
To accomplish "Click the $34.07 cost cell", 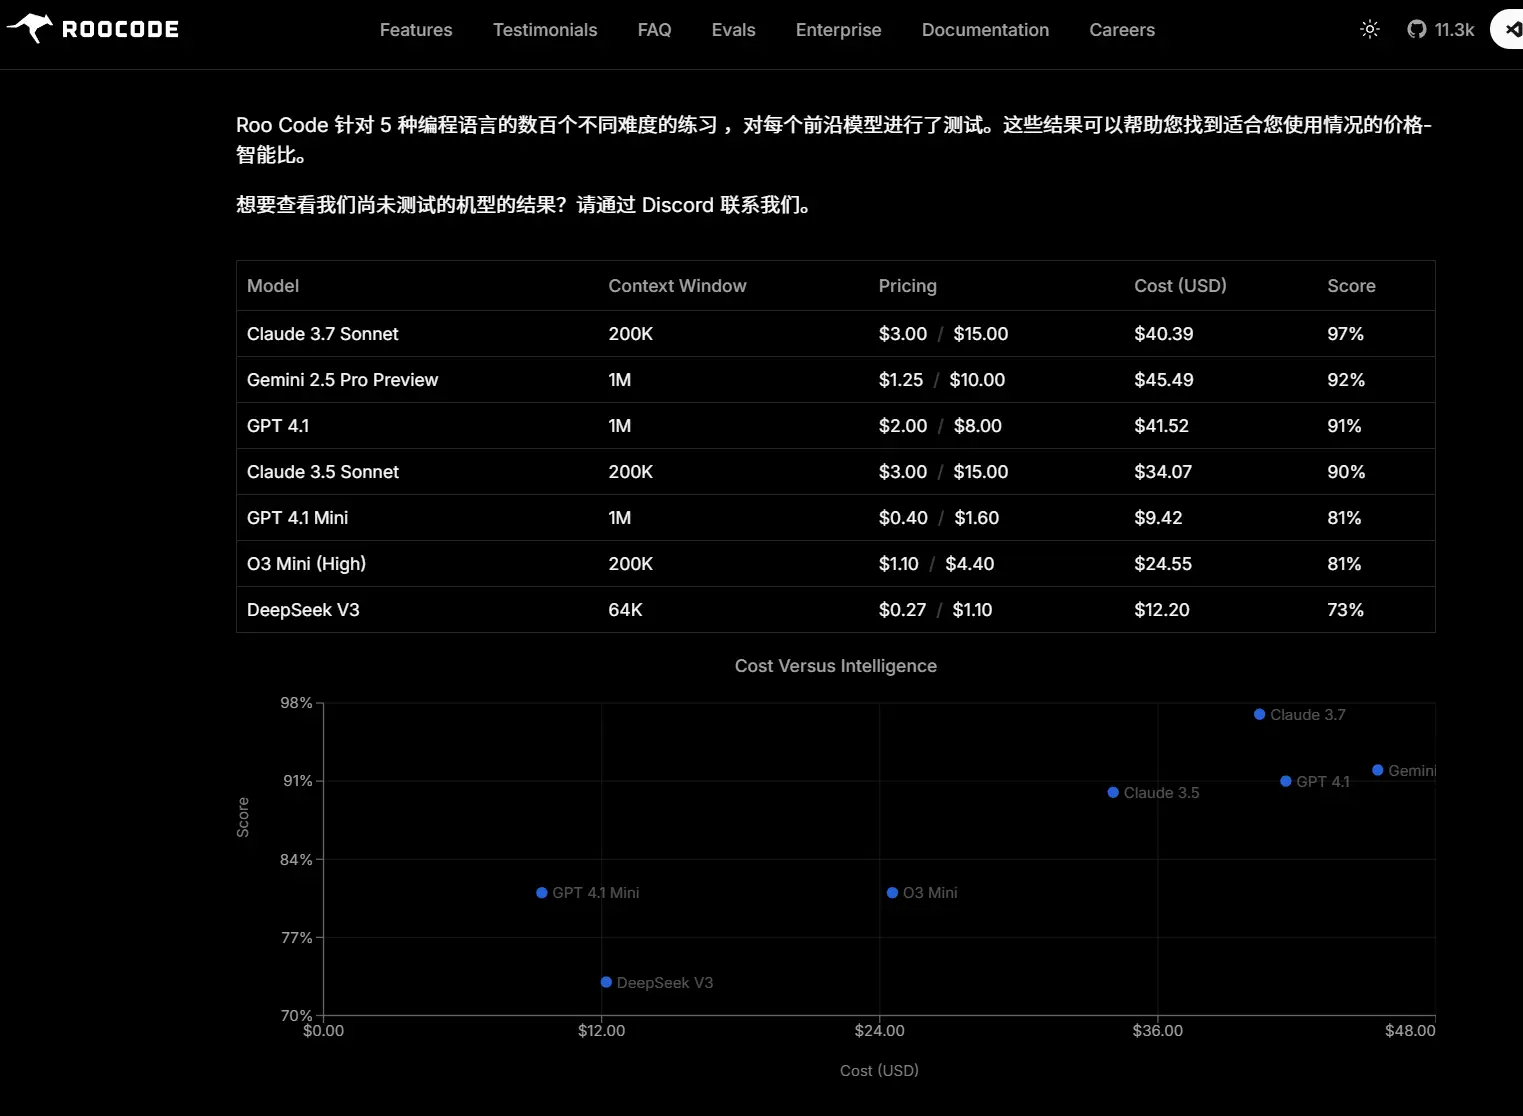I will [1163, 472].
